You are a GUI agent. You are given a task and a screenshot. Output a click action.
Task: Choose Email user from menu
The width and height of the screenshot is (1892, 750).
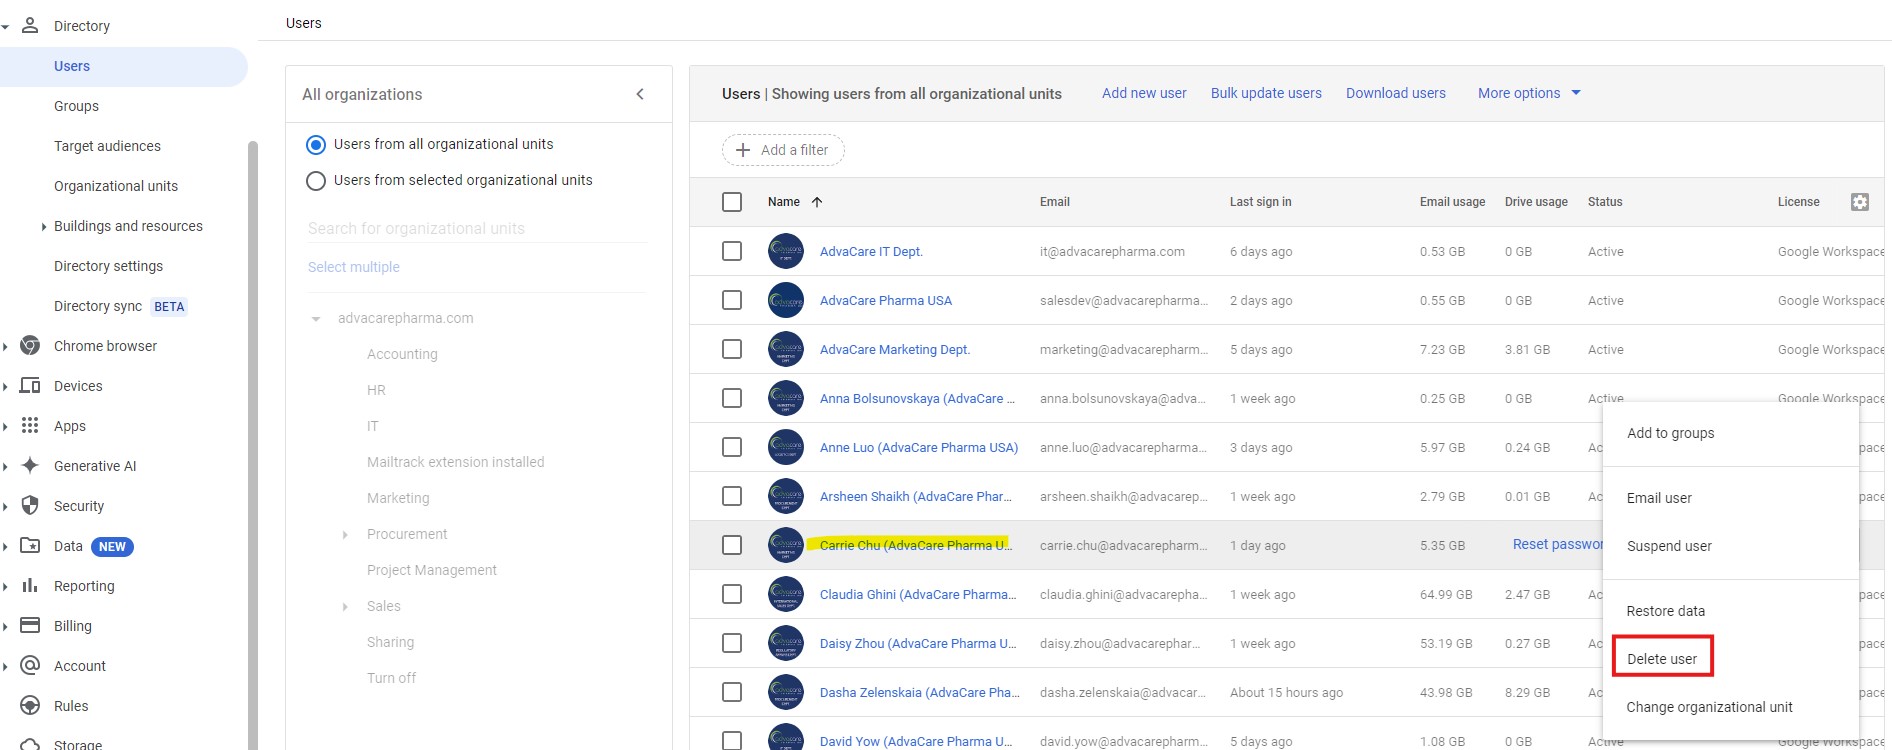coord(1730,498)
